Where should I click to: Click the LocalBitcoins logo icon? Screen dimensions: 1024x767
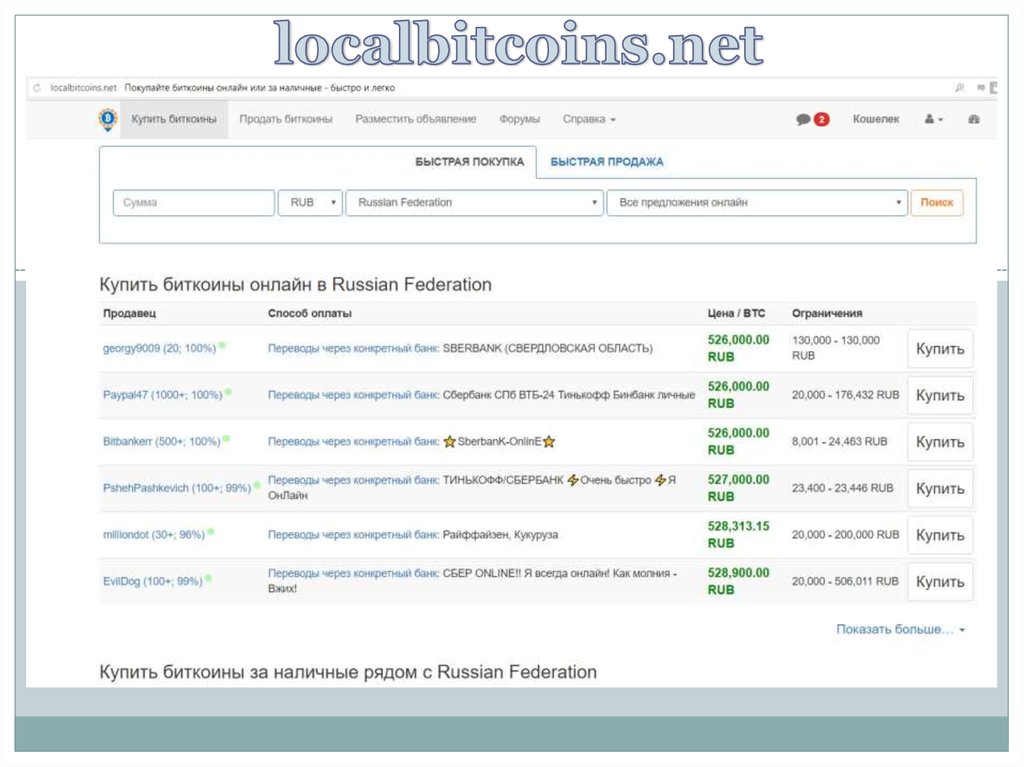point(107,119)
